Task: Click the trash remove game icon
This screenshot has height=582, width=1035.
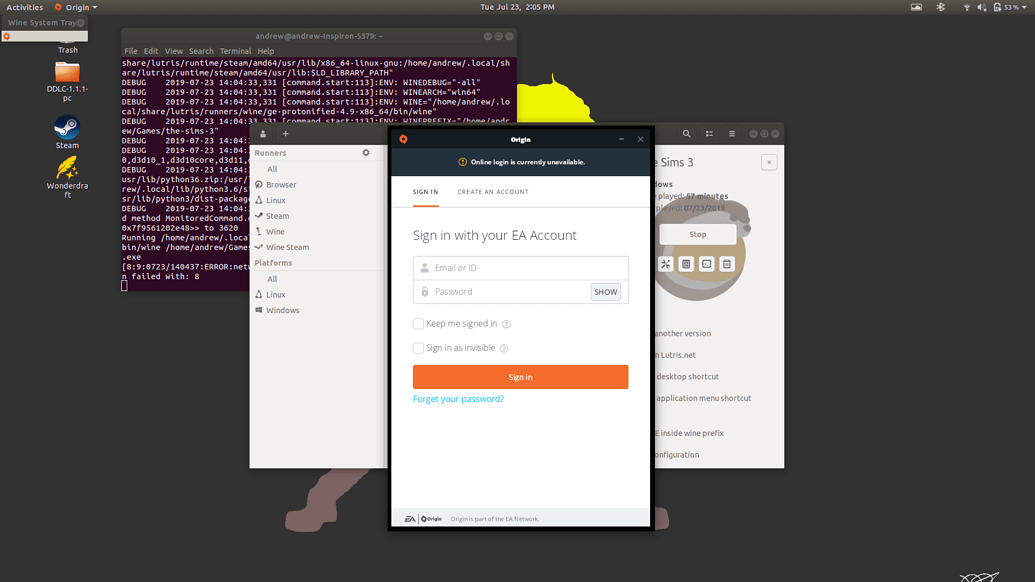Action: click(727, 264)
